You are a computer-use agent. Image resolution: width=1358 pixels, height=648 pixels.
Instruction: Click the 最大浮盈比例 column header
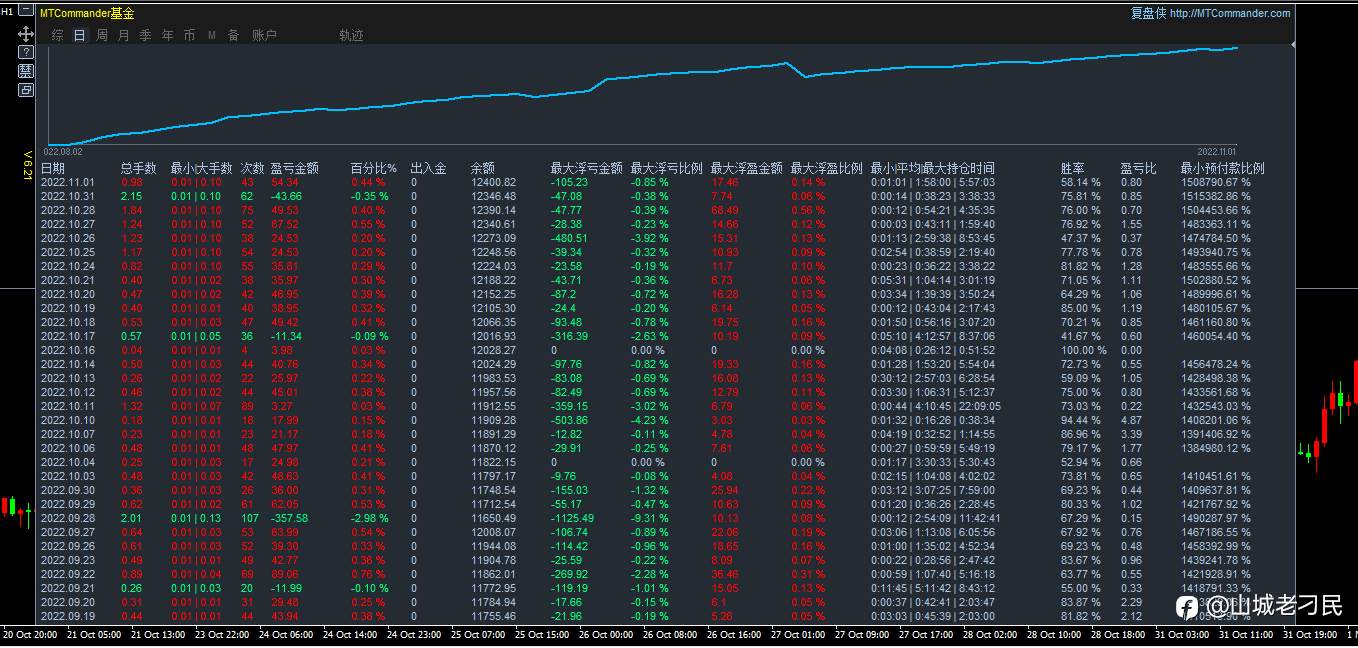tap(827, 168)
